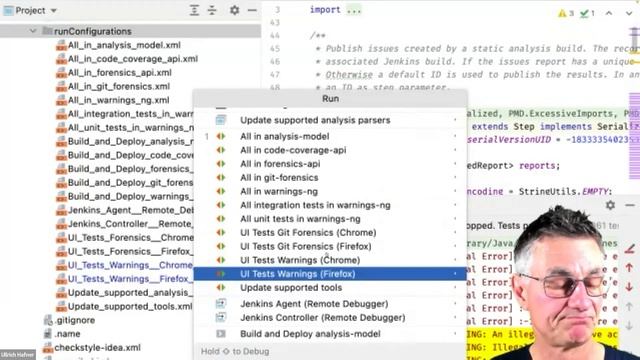This screenshot has height=360, width=640.
Task: Click icon beside Build and Deploy analysis-model
Action: click(221, 334)
